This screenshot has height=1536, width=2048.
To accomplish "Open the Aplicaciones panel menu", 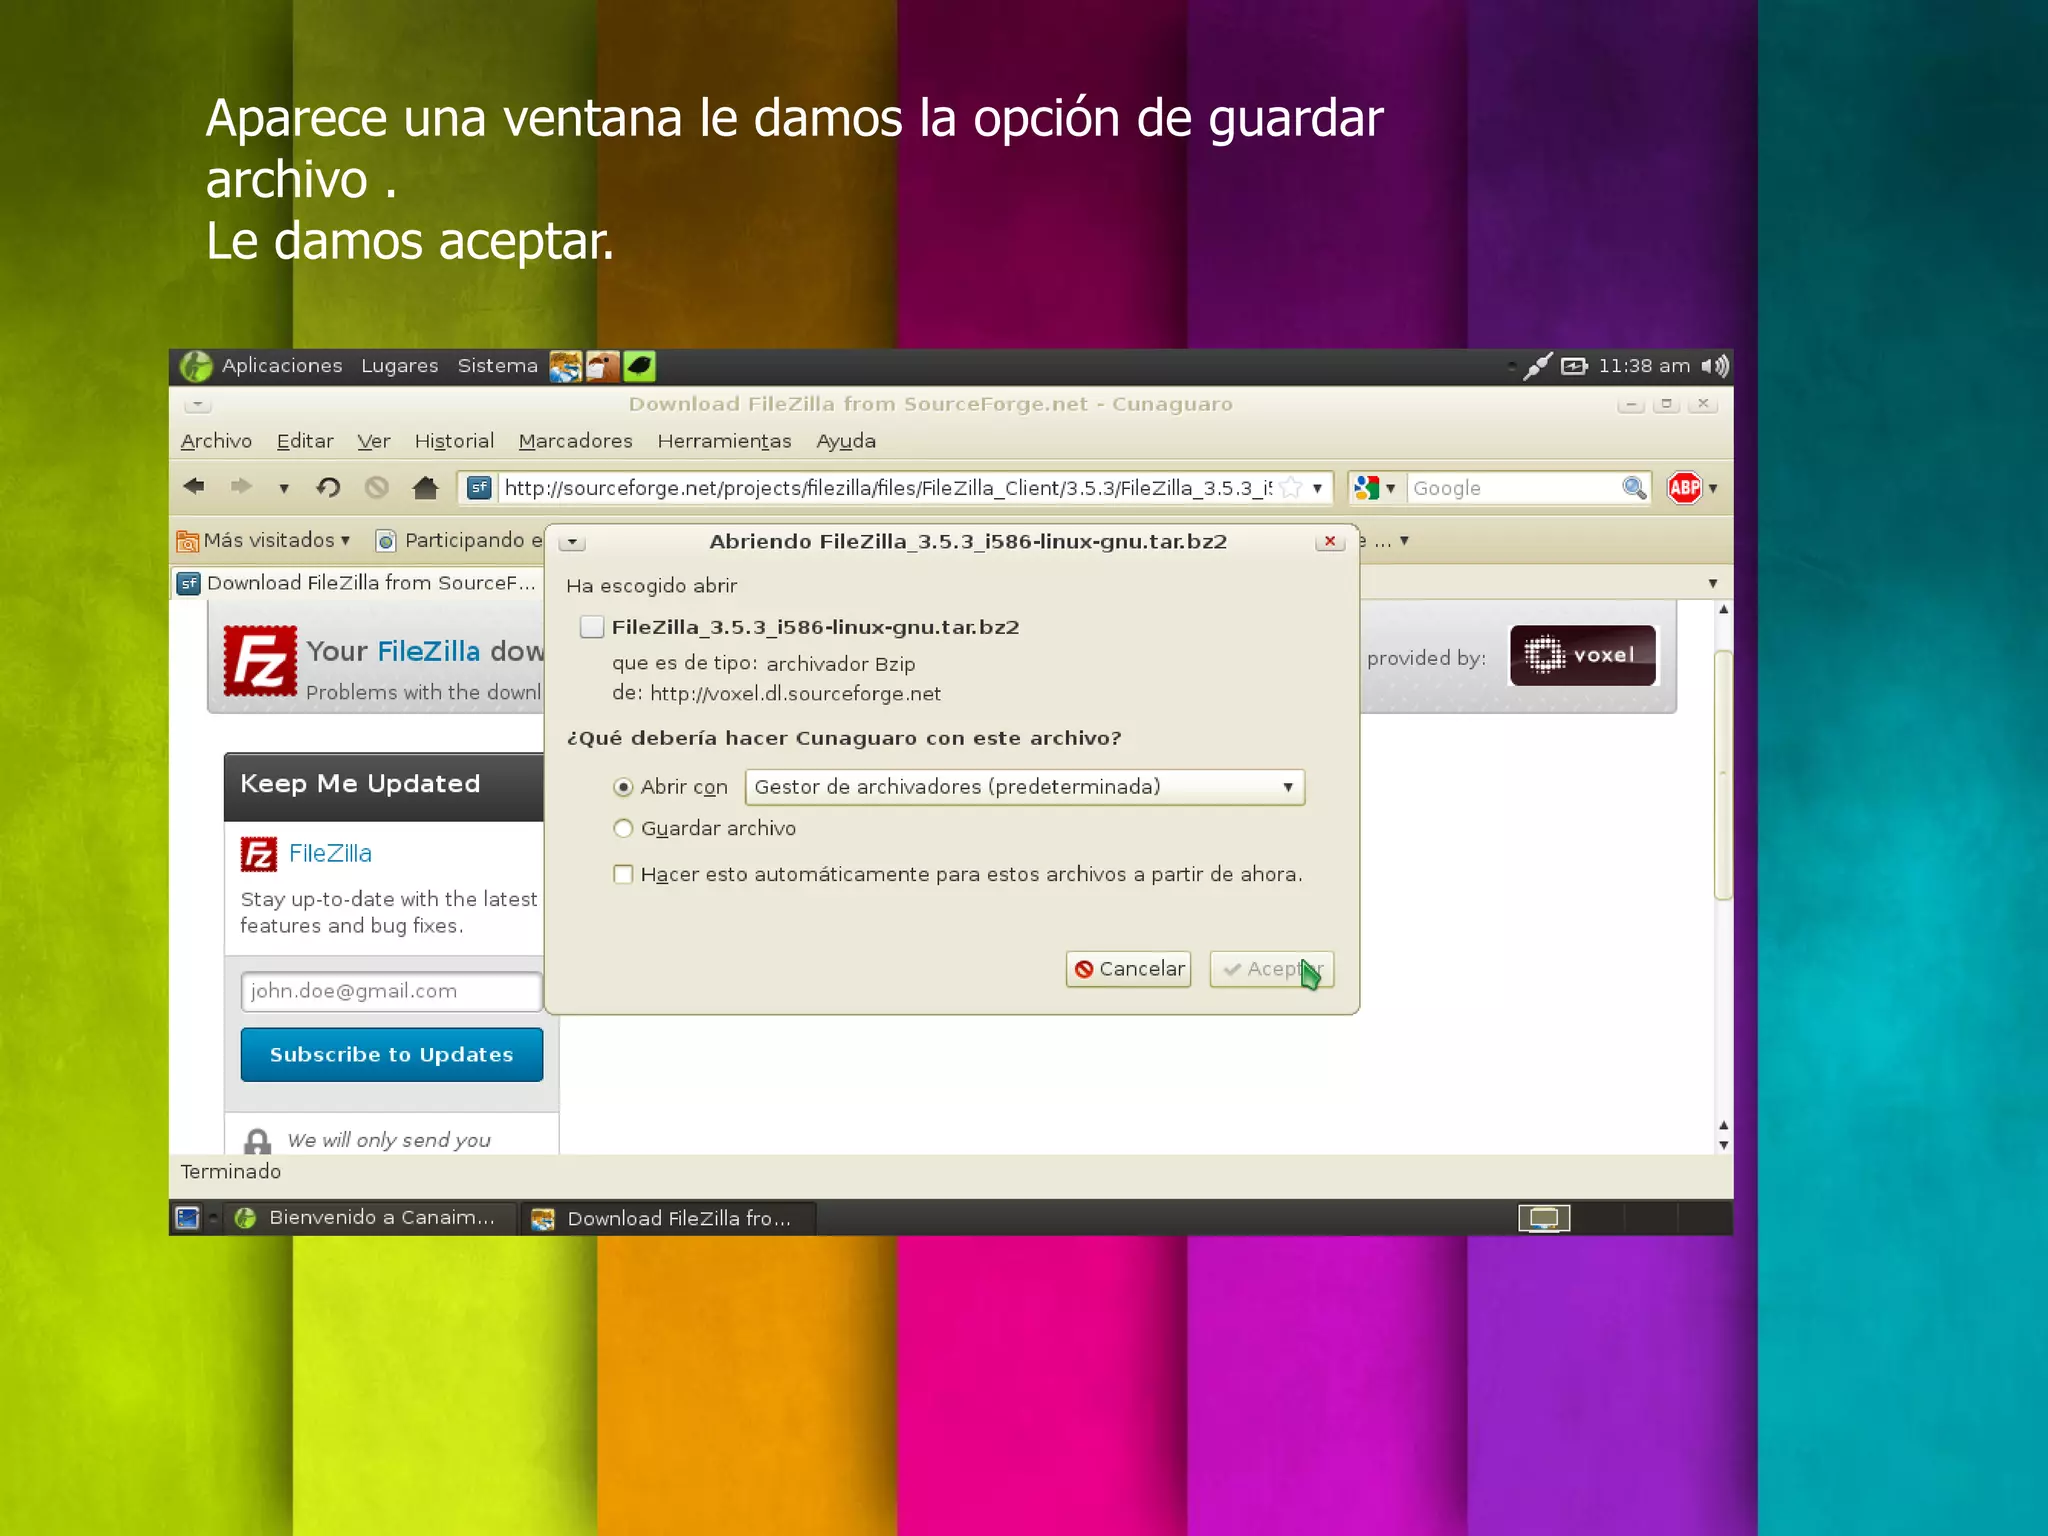I will click(282, 366).
